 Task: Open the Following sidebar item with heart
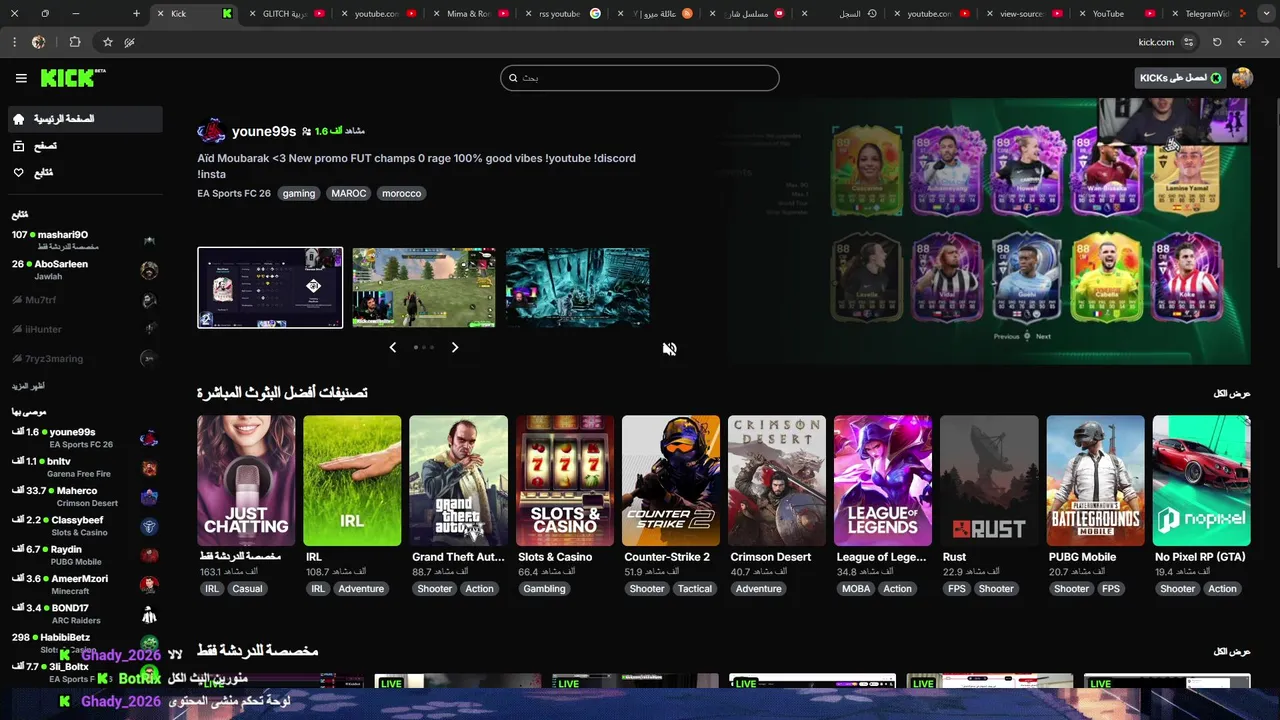84,173
